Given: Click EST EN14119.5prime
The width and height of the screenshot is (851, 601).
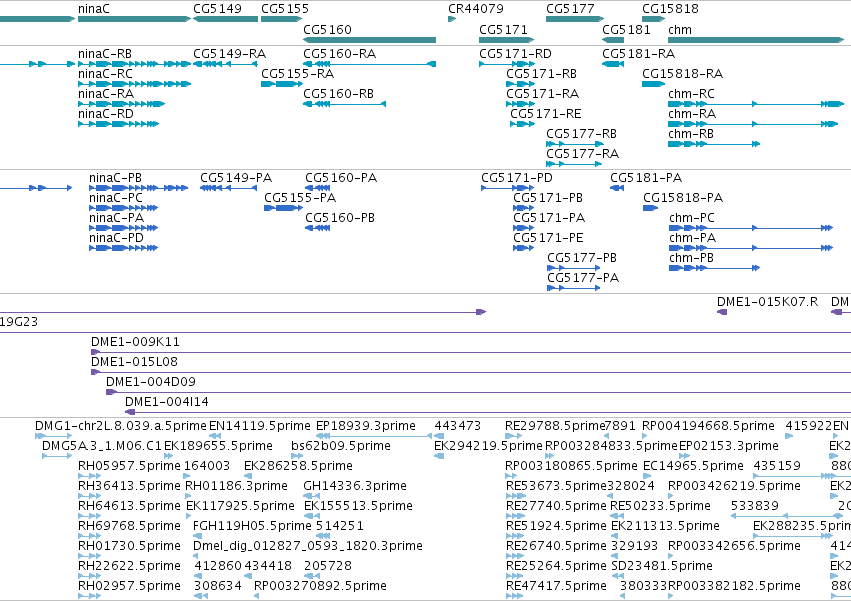Looking at the screenshot, I should (x=215, y=436).
